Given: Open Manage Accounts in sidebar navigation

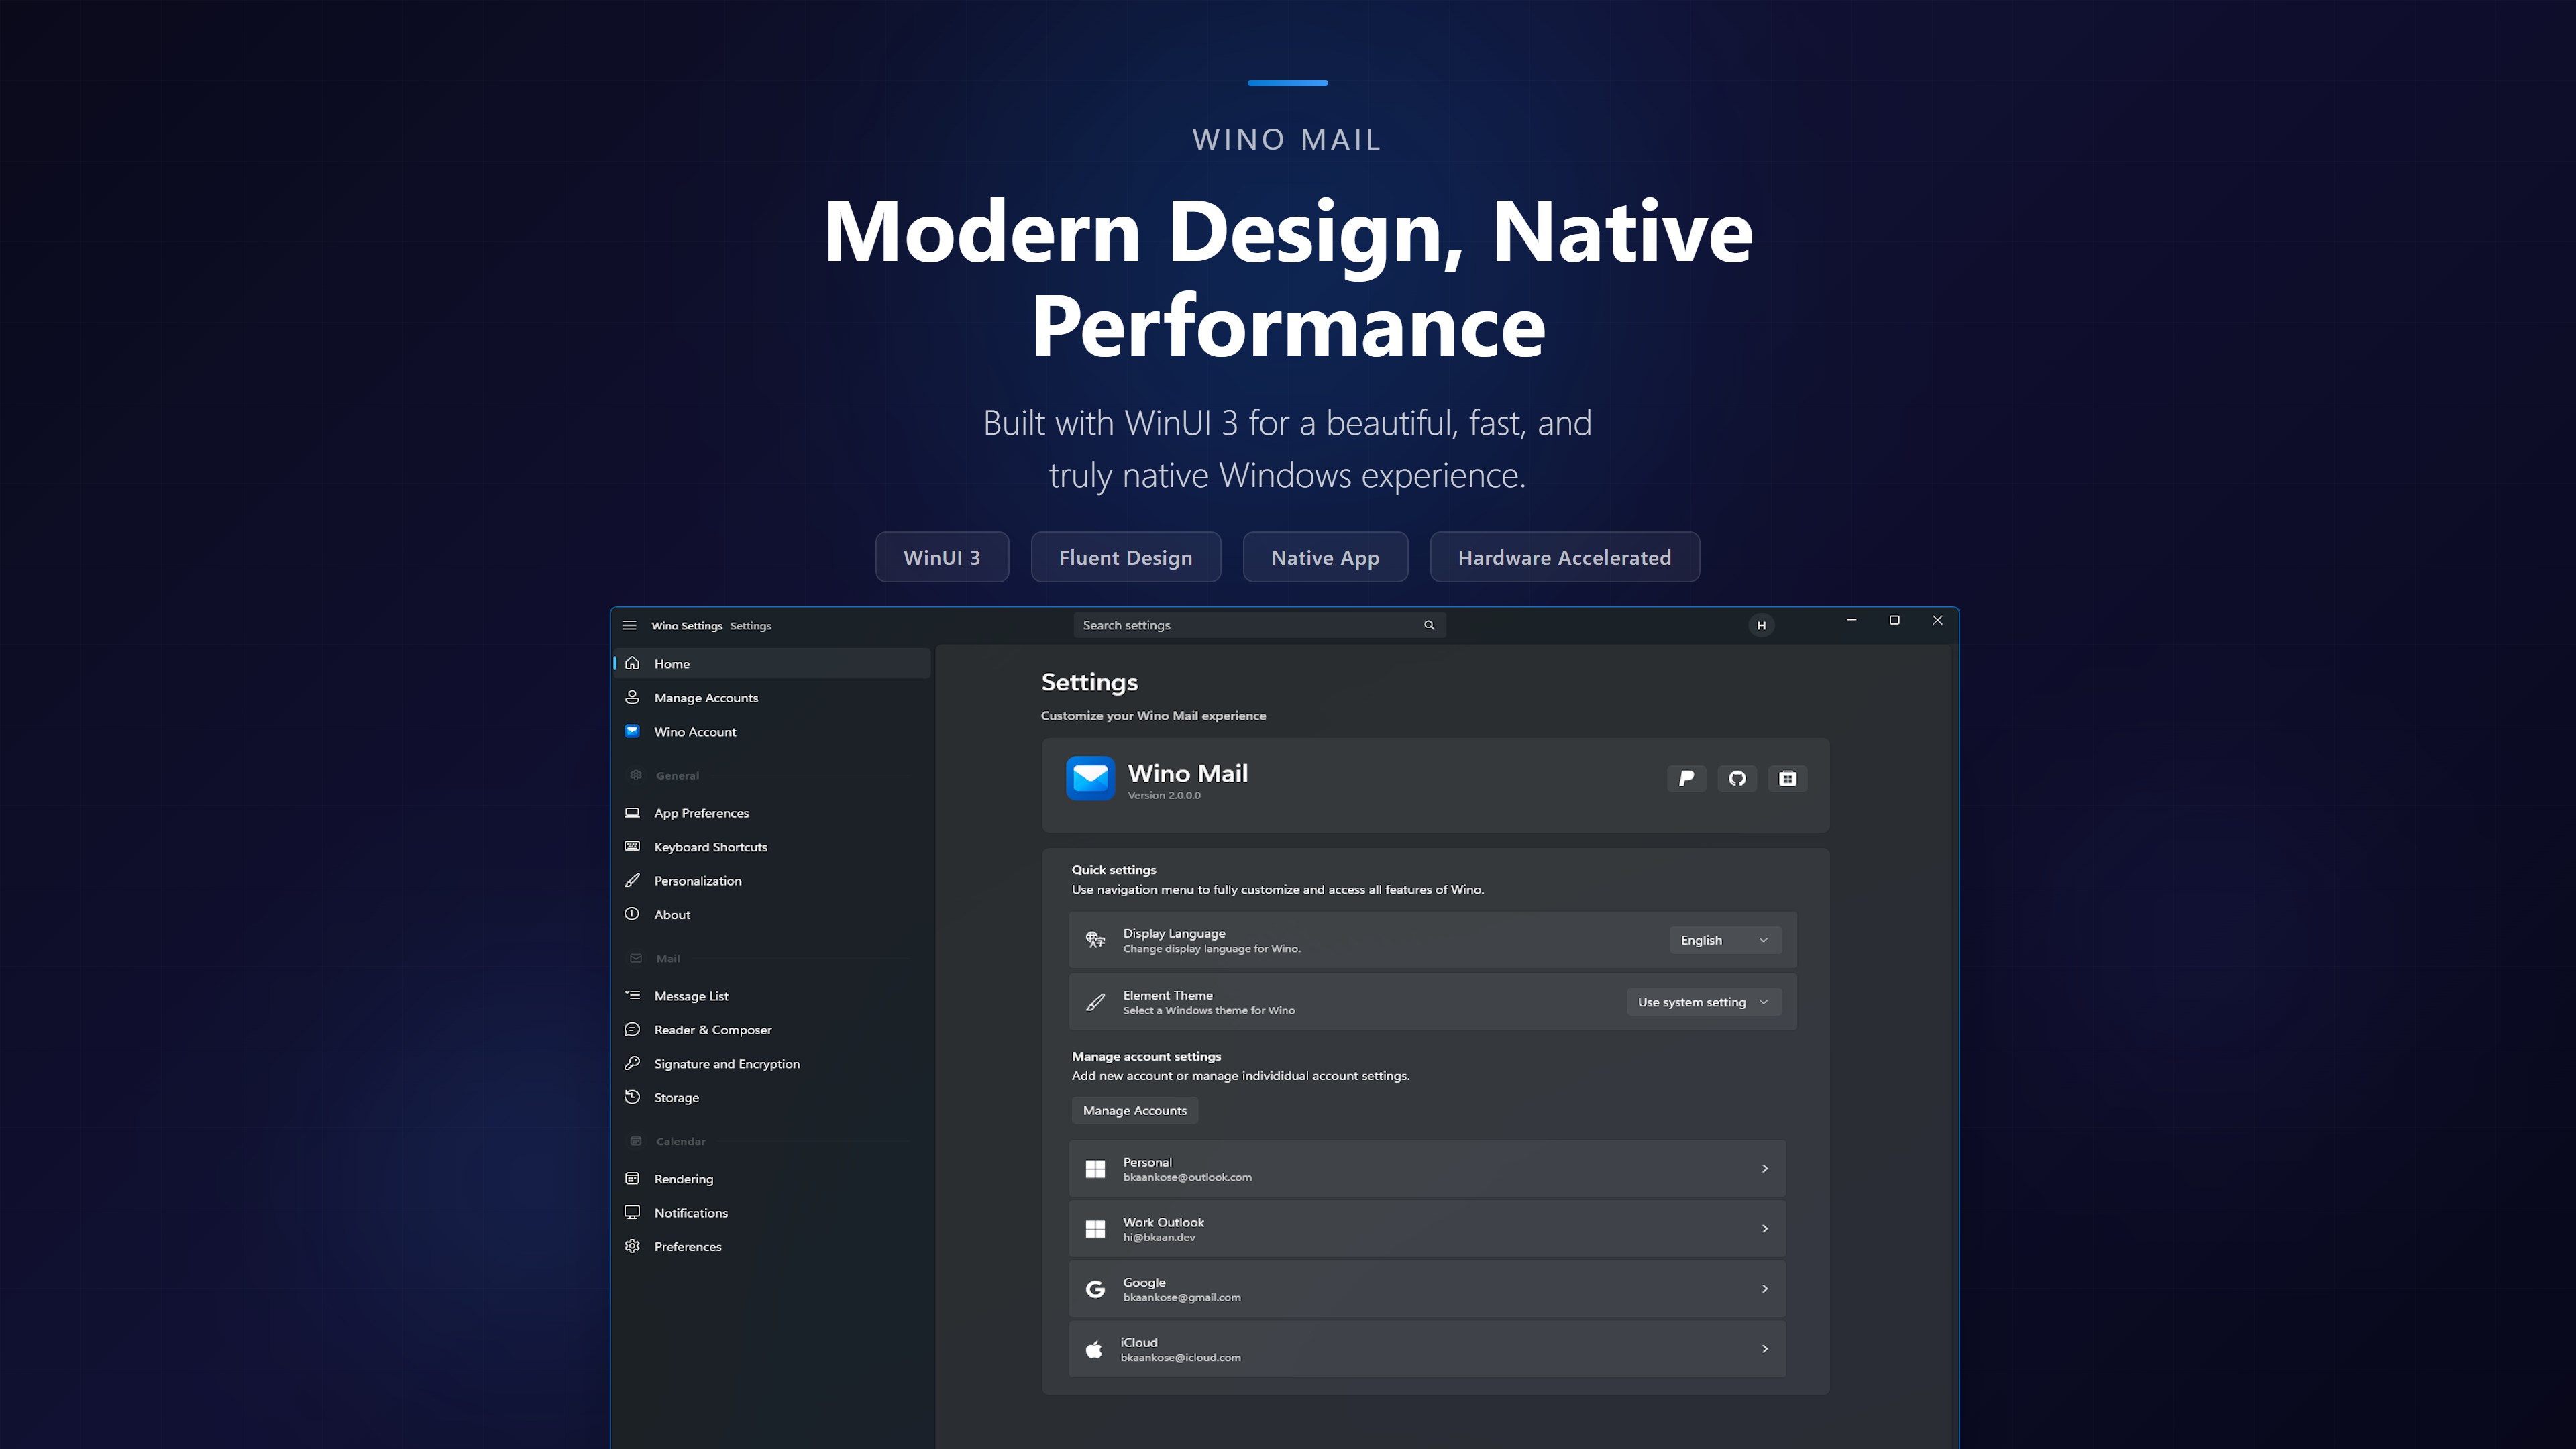Looking at the screenshot, I should 772,697.
